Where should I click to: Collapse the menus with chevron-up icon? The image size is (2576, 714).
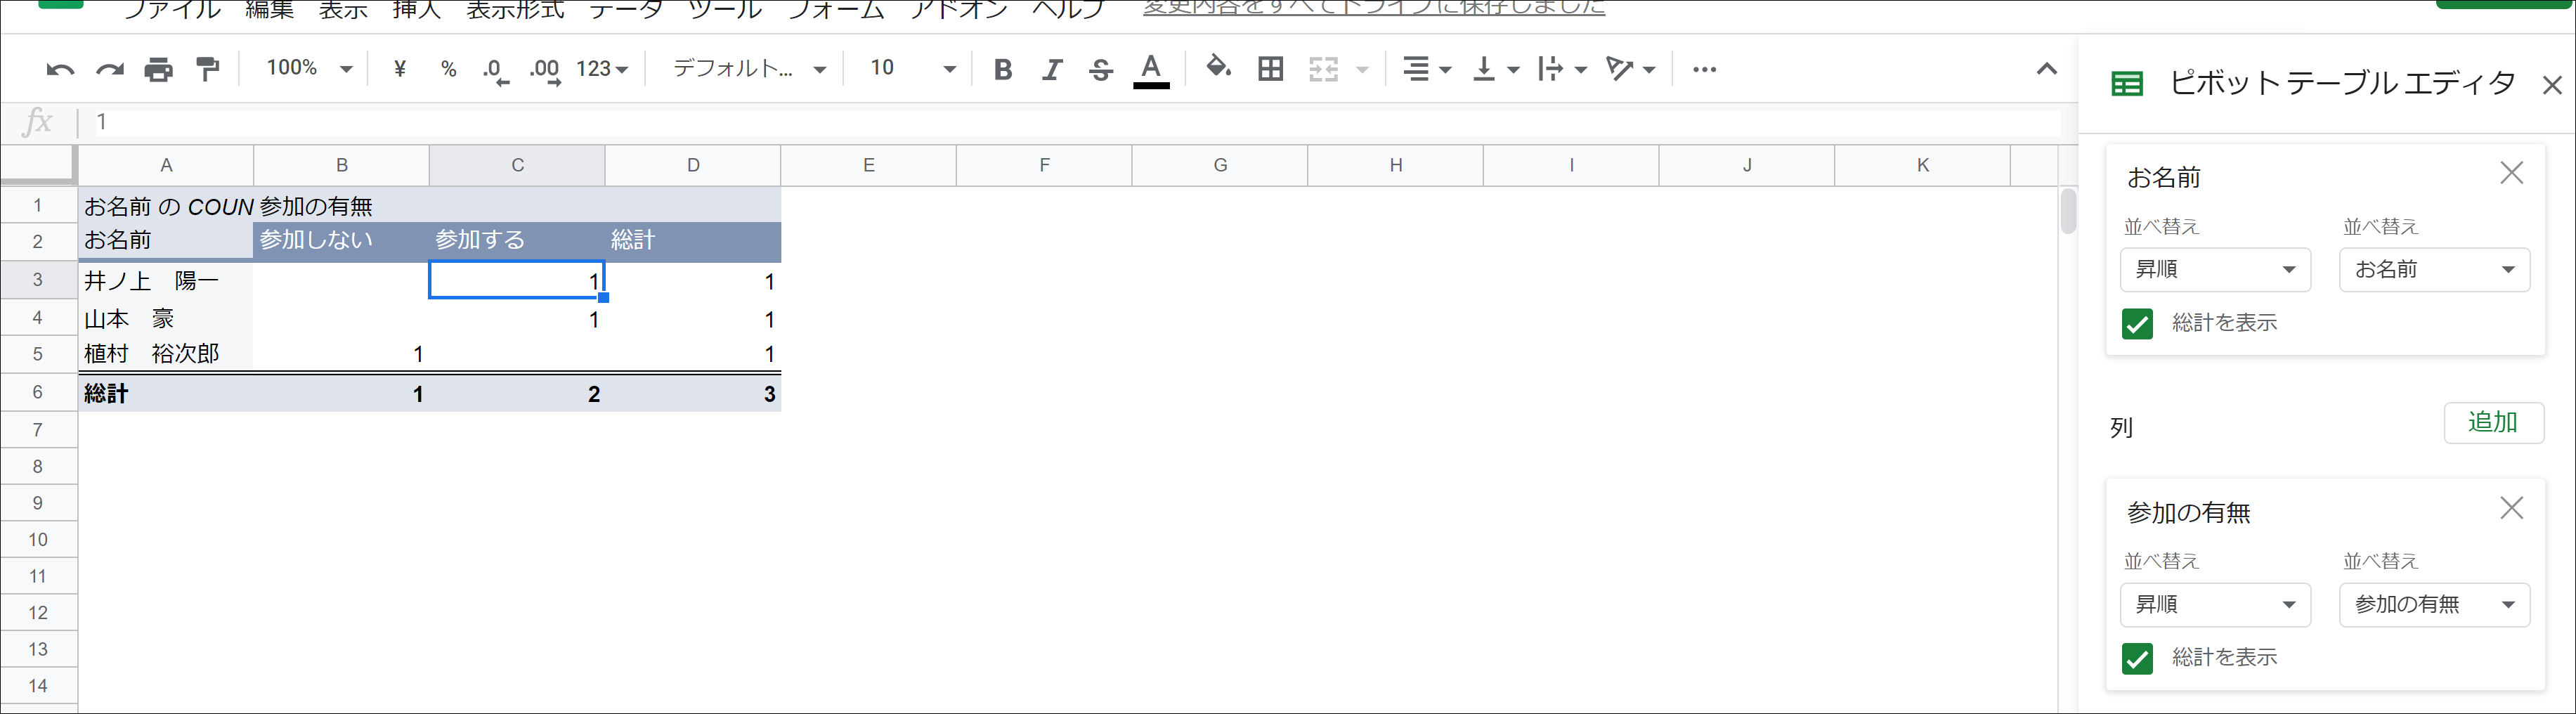2047,69
